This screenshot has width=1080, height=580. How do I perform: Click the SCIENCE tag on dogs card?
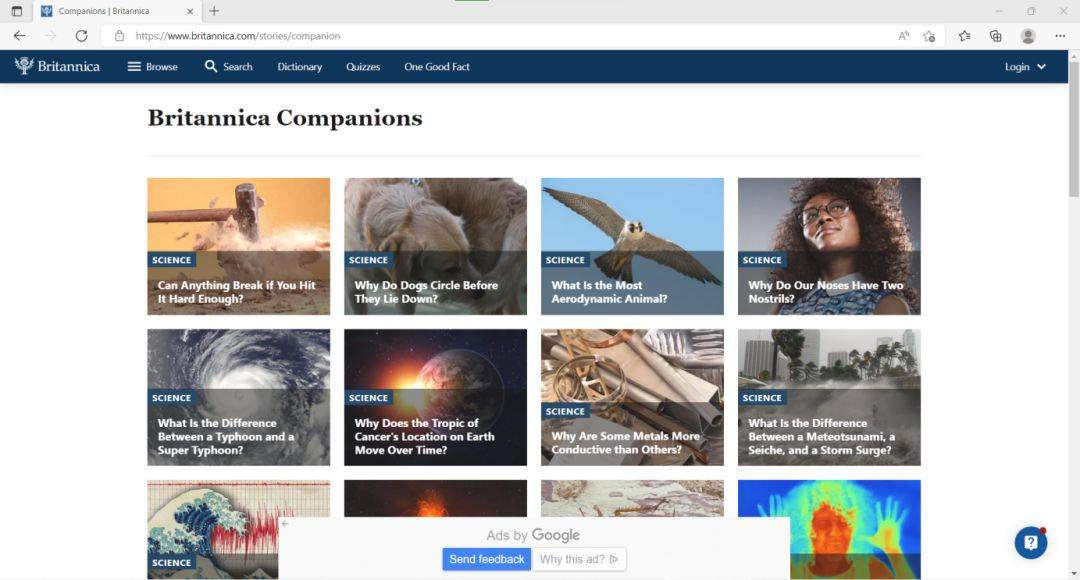[x=368, y=260]
